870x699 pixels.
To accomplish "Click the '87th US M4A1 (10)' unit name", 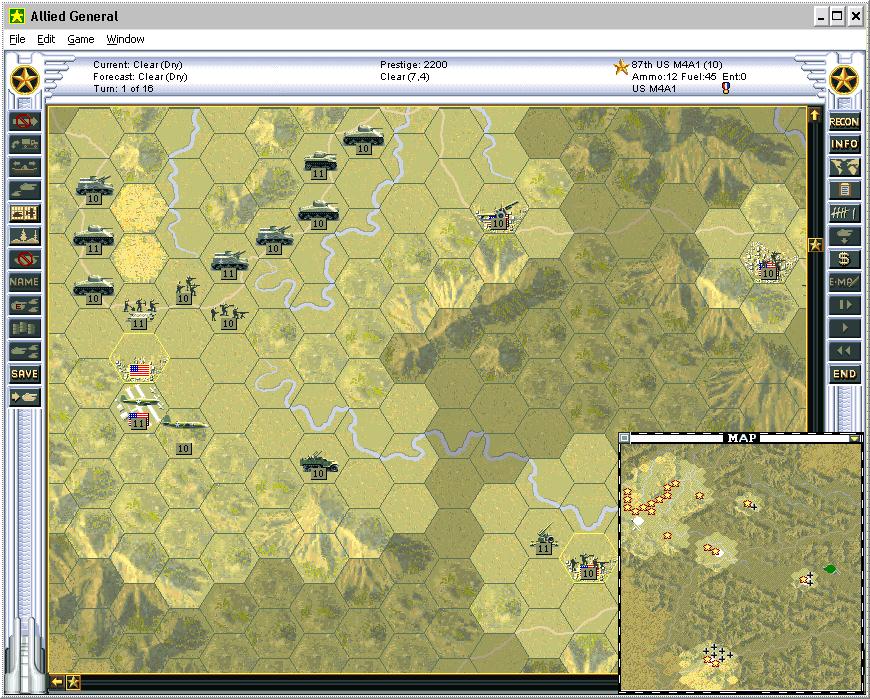I will coord(677,64).
